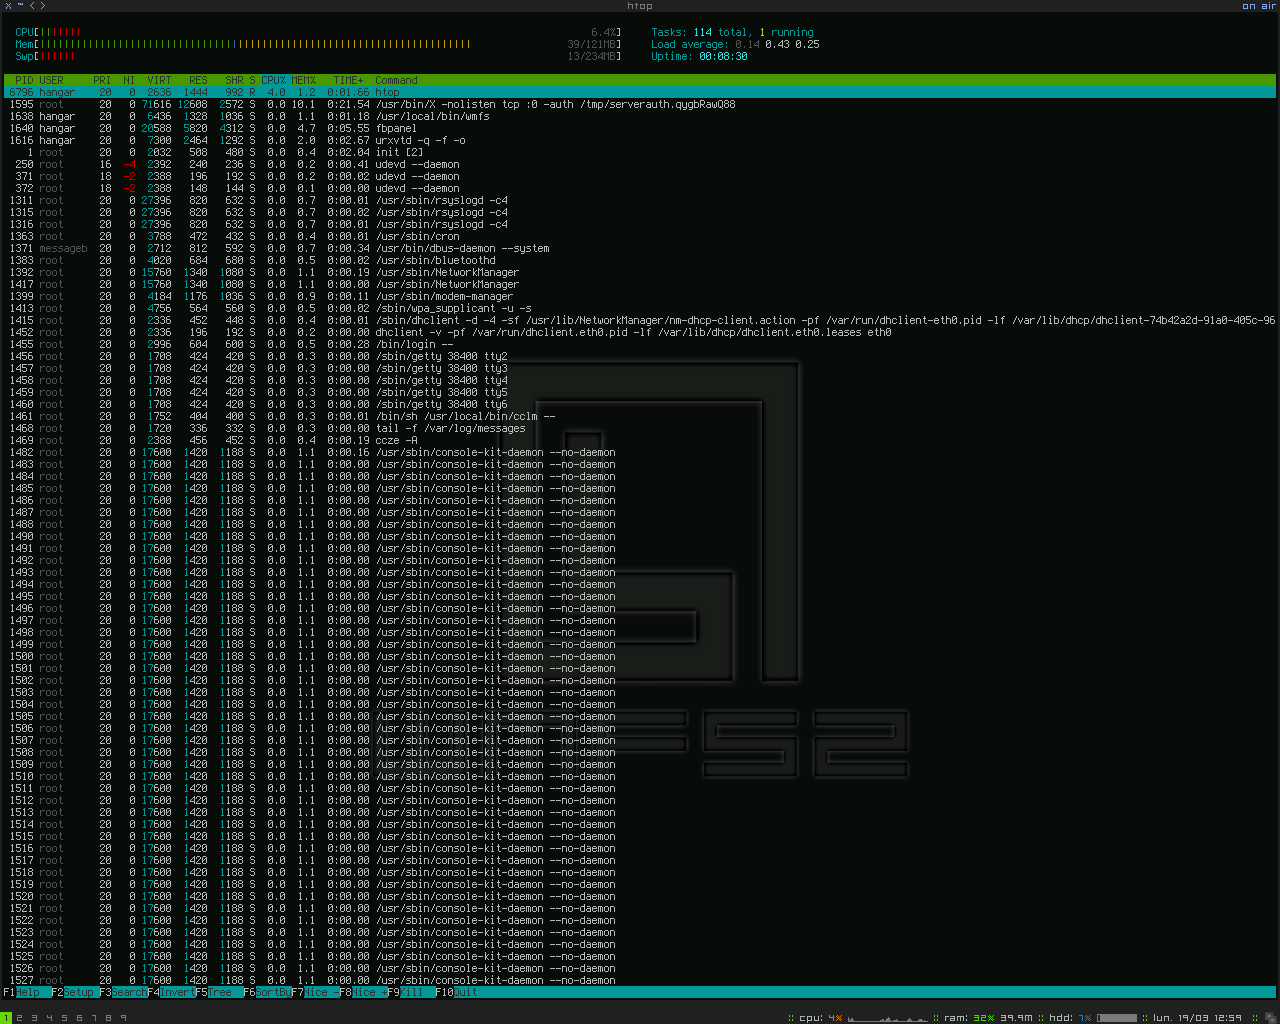Click the PID column header
Screen dimensions: 1280x1024
(x=24, y=80)
